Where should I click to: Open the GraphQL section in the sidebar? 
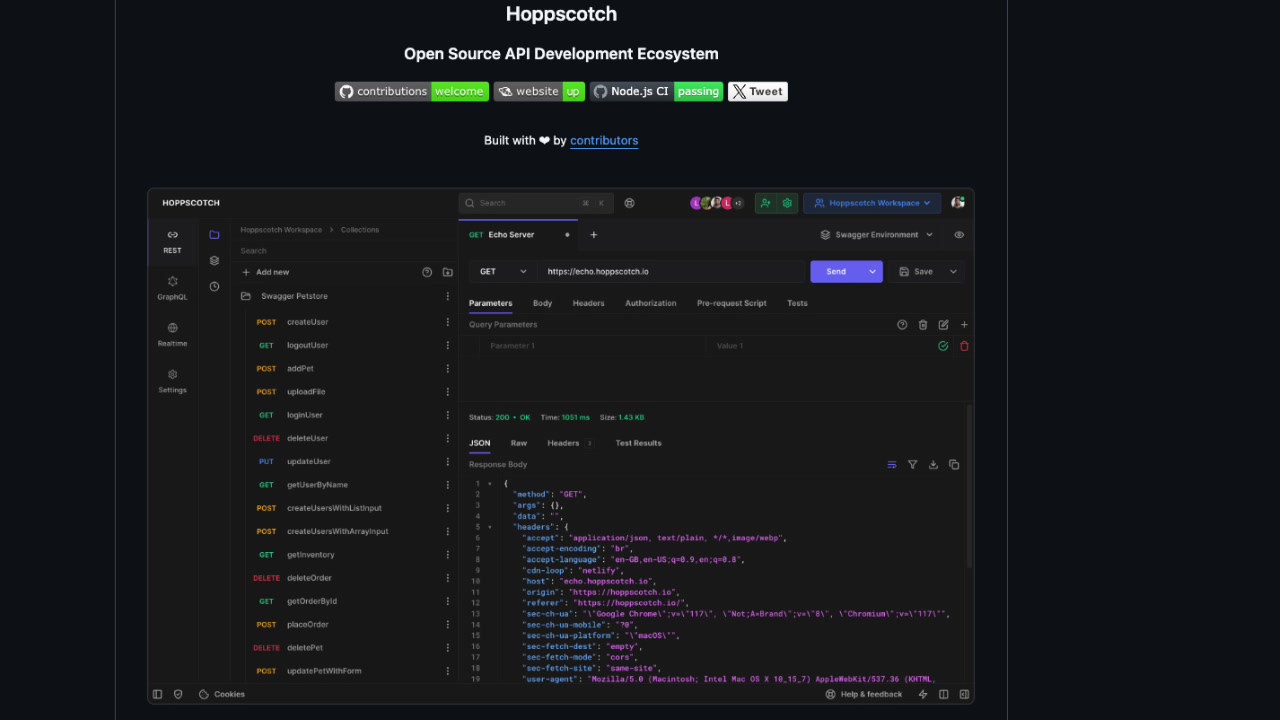tap(172, 288)
